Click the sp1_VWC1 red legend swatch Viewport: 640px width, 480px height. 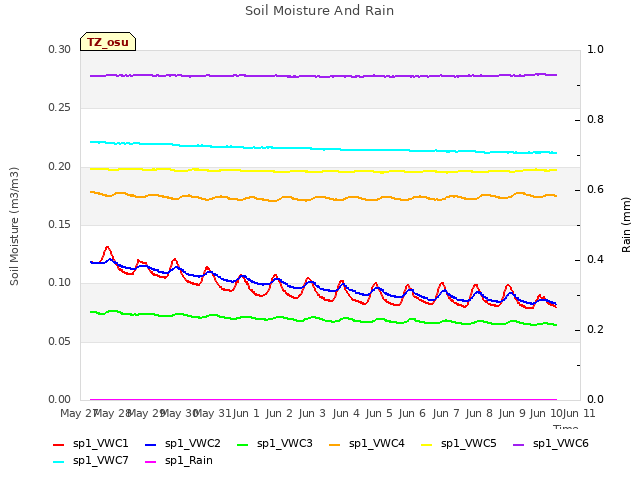pos(58,445)
